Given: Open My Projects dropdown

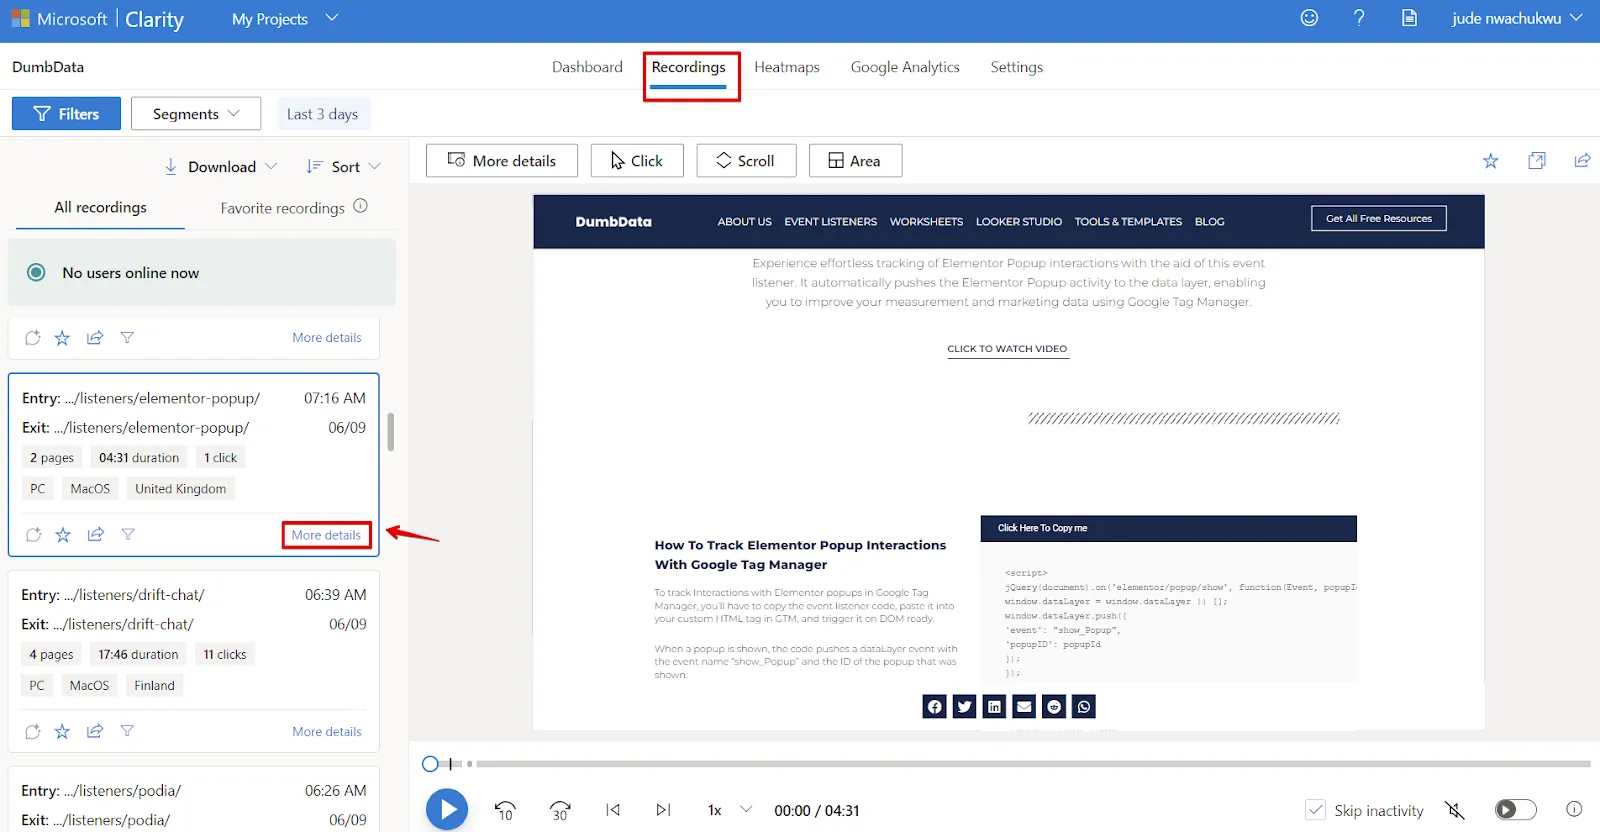Looking at the screenshot, I should coord(285,19).
